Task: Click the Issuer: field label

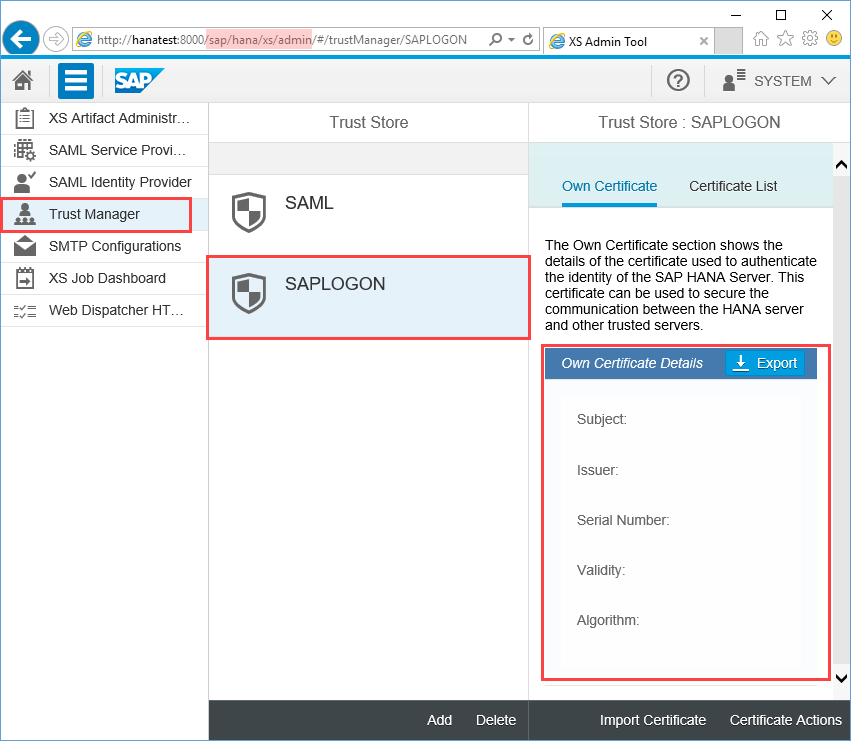Action: point(597,470)
